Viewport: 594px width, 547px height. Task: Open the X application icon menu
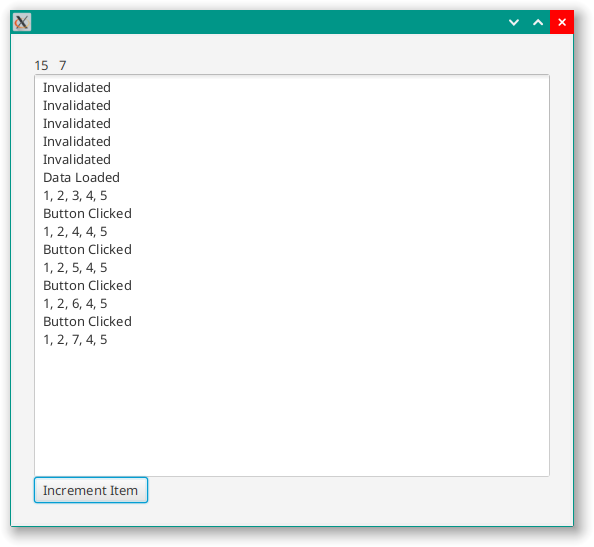click(x=22, y=22)
